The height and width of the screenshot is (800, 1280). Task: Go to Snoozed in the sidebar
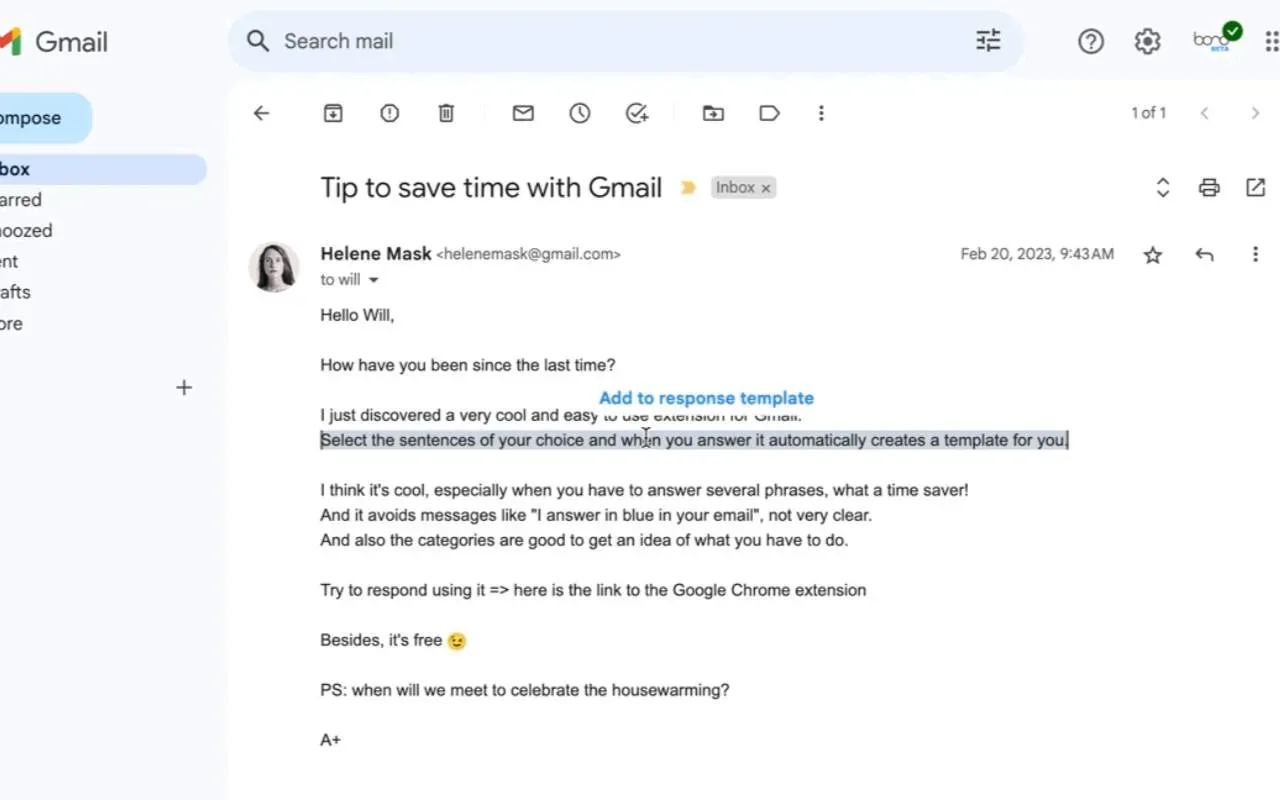[26, 230]
